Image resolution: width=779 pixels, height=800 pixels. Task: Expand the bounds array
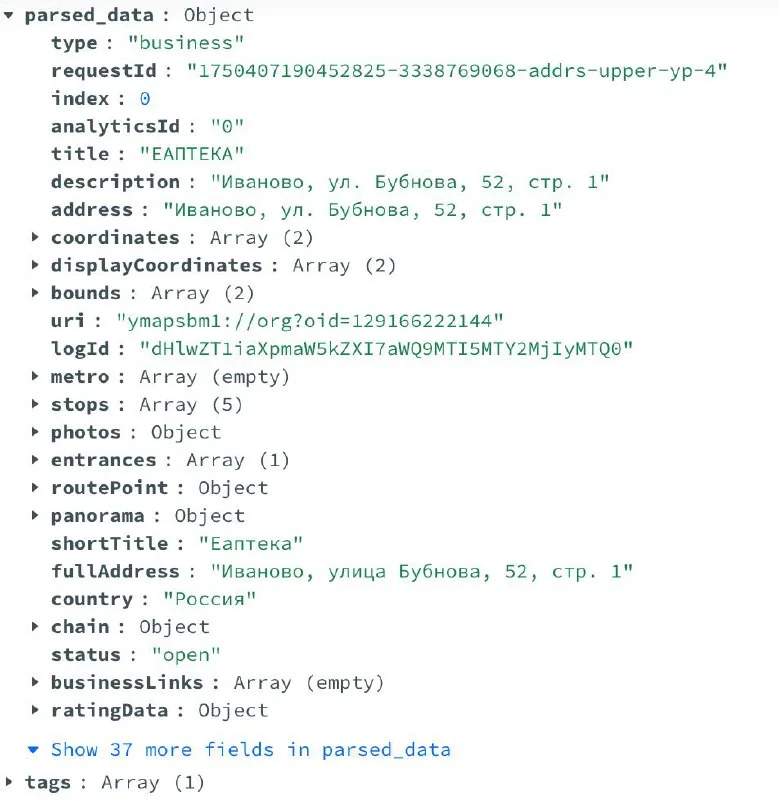point(36,293)
